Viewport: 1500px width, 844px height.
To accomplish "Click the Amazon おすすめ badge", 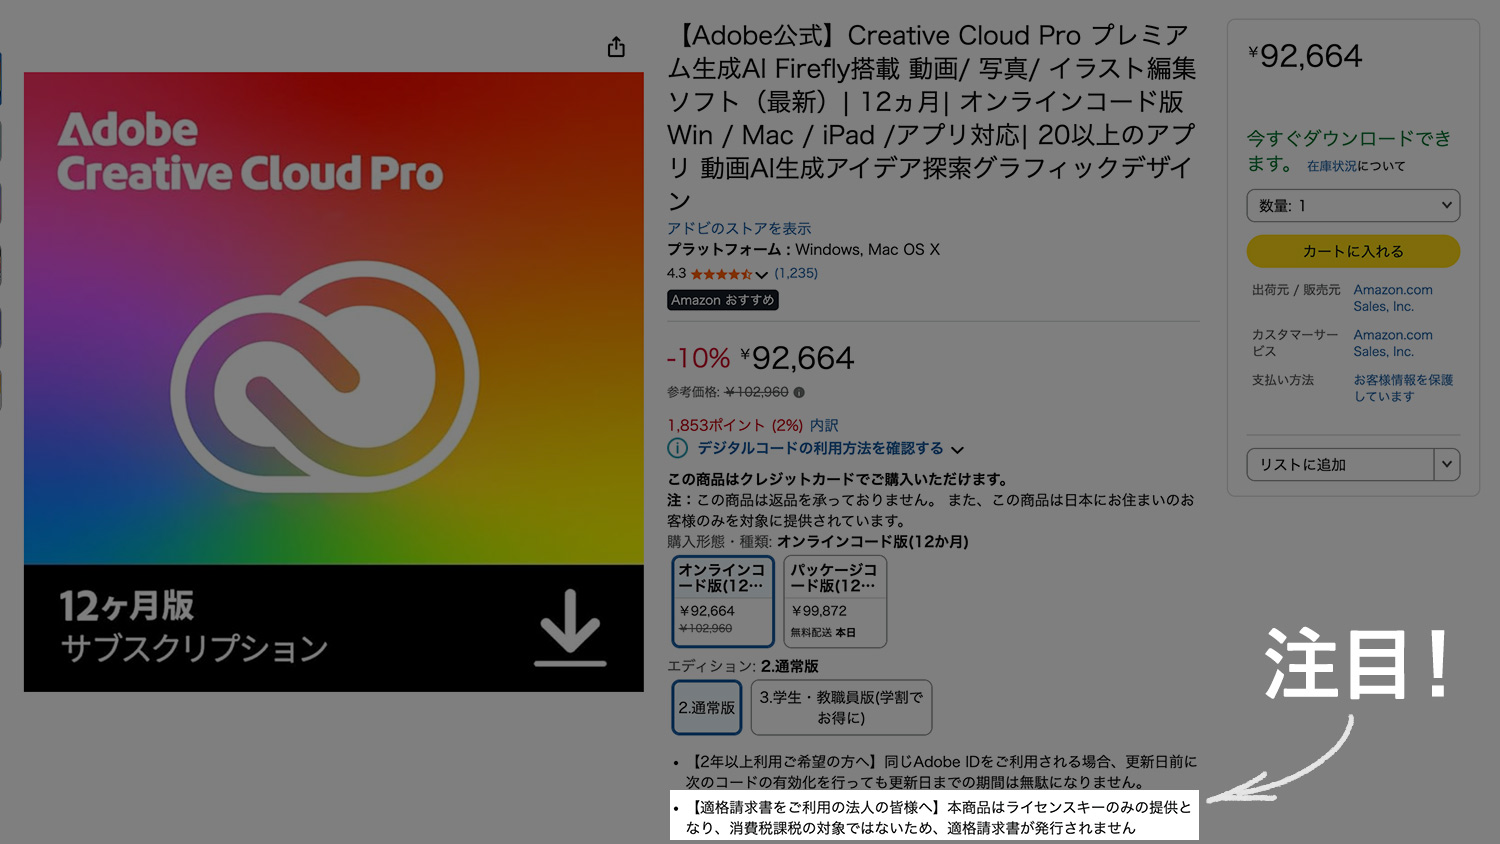I will point(722,300).
